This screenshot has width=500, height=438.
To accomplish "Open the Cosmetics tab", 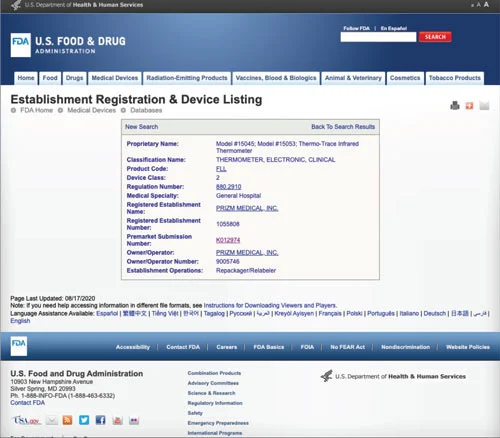I will (x=405, y=78).
